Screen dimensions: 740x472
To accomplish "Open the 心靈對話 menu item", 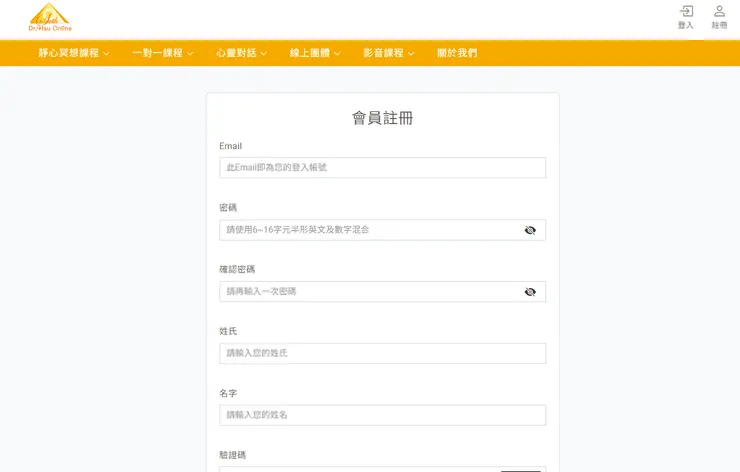I will [x=236, y=53].
